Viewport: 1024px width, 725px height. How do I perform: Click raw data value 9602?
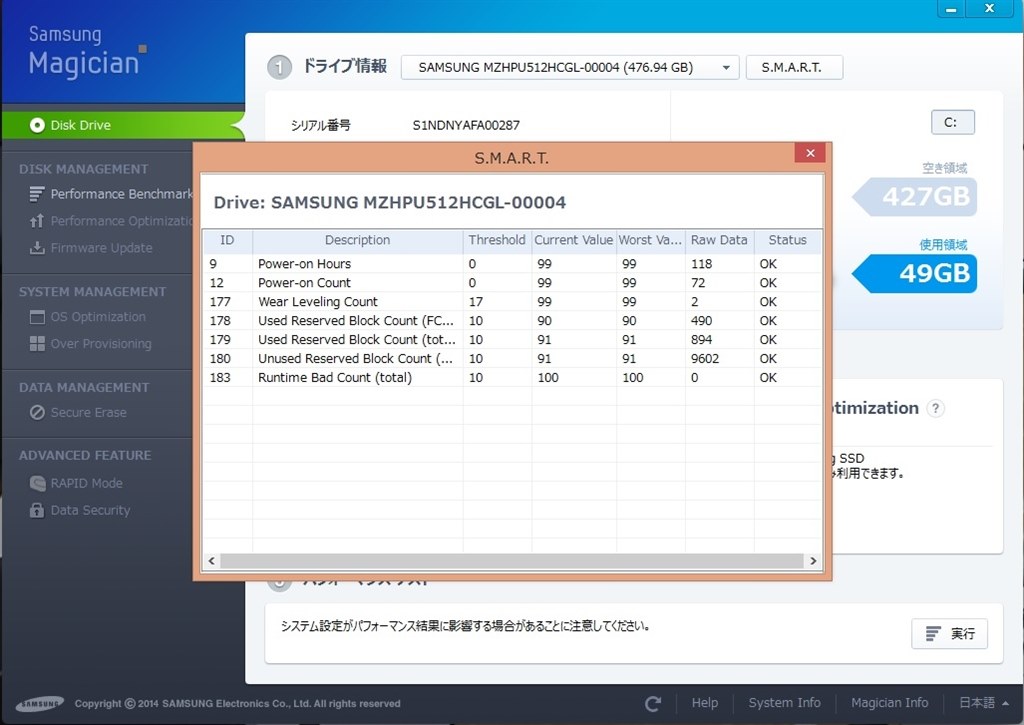point(705,359)
